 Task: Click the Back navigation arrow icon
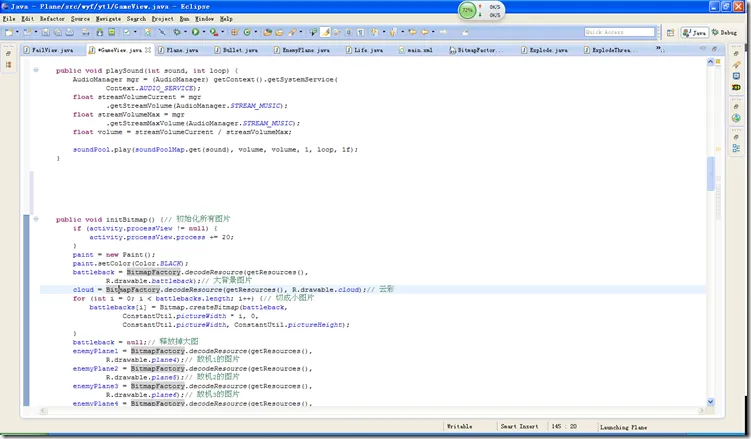coord(425,32)
